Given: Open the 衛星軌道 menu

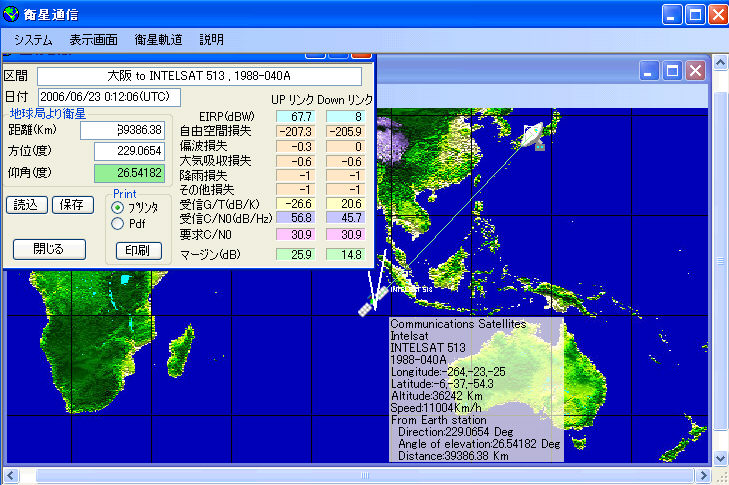Looking at the screenshot, I should (158, 40).
